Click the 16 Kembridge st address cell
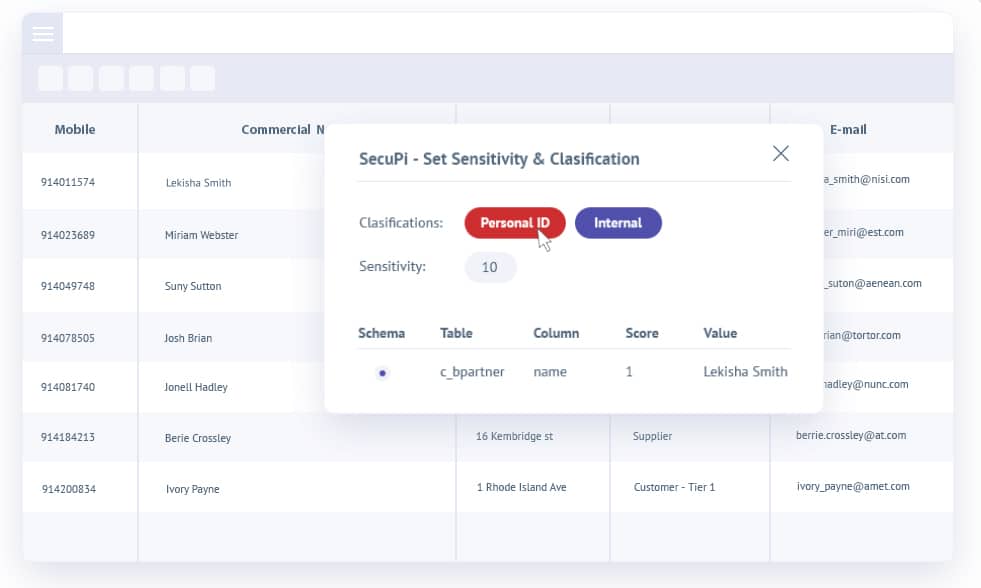This screenshot has width=981, height=588. (514, 436)
